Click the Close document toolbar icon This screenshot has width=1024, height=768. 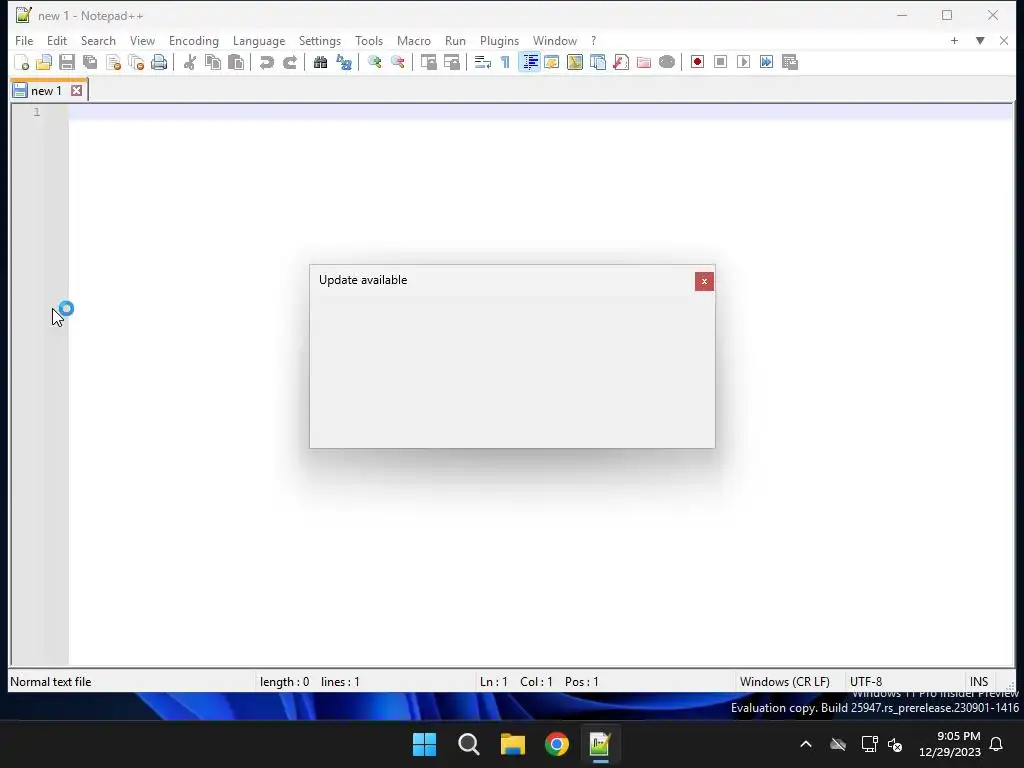[x=113, y=62]
